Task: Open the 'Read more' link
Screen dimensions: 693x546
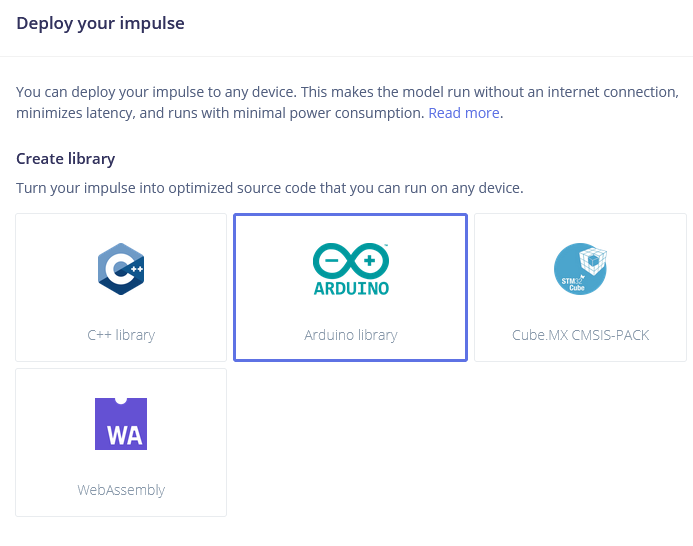Action: 464,113
